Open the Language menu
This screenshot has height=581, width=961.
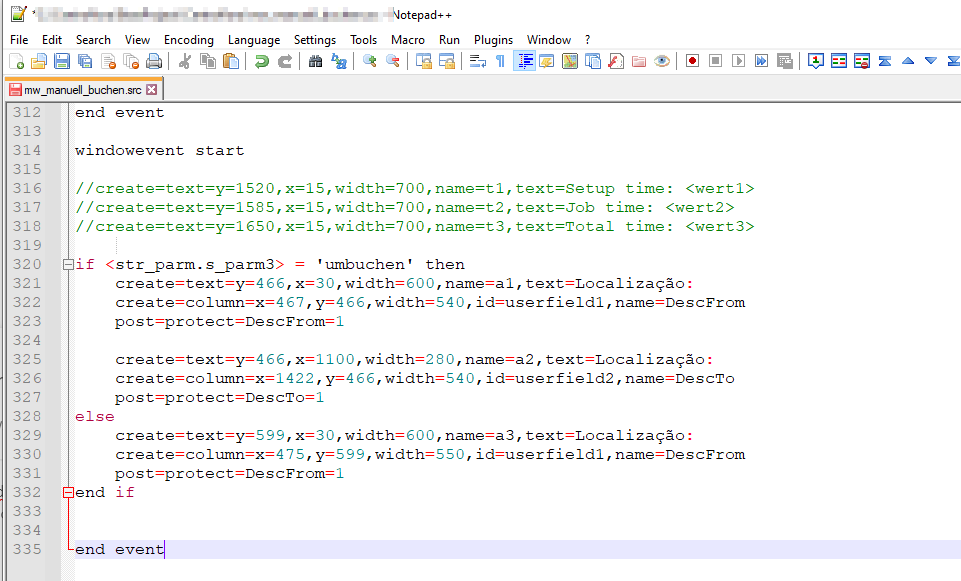[x=254, y=40]
